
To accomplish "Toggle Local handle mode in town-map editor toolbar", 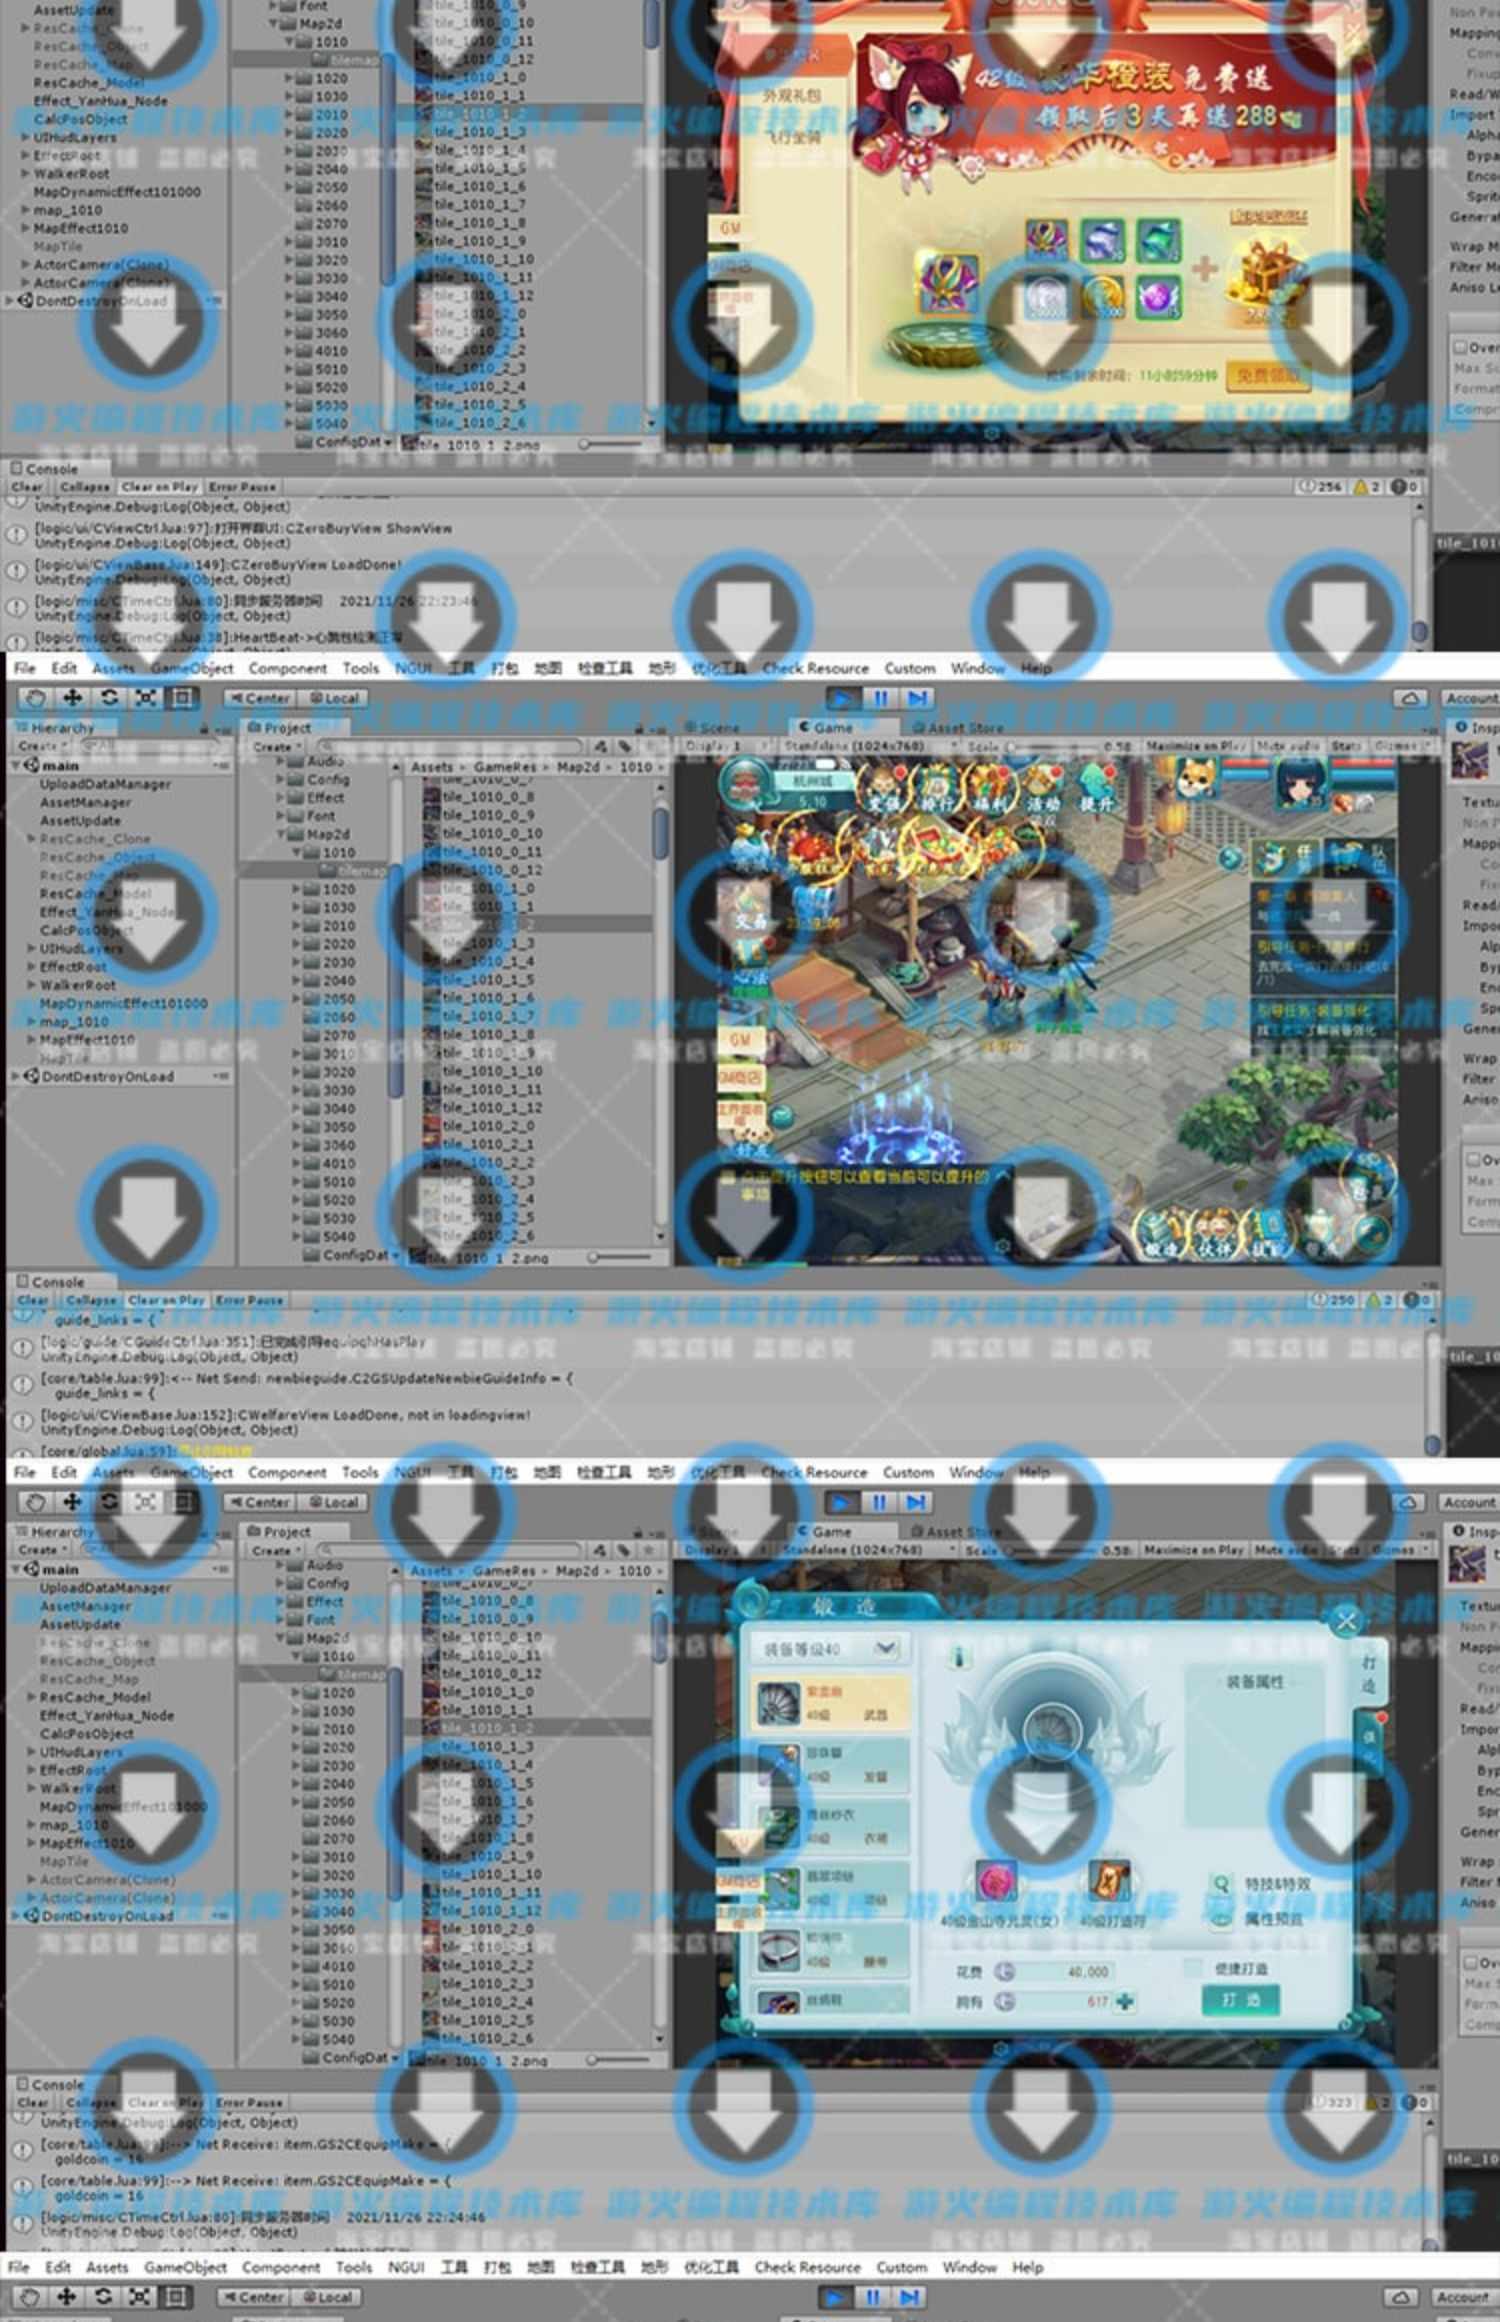I will pyautogui.click(x=334, y=698).
